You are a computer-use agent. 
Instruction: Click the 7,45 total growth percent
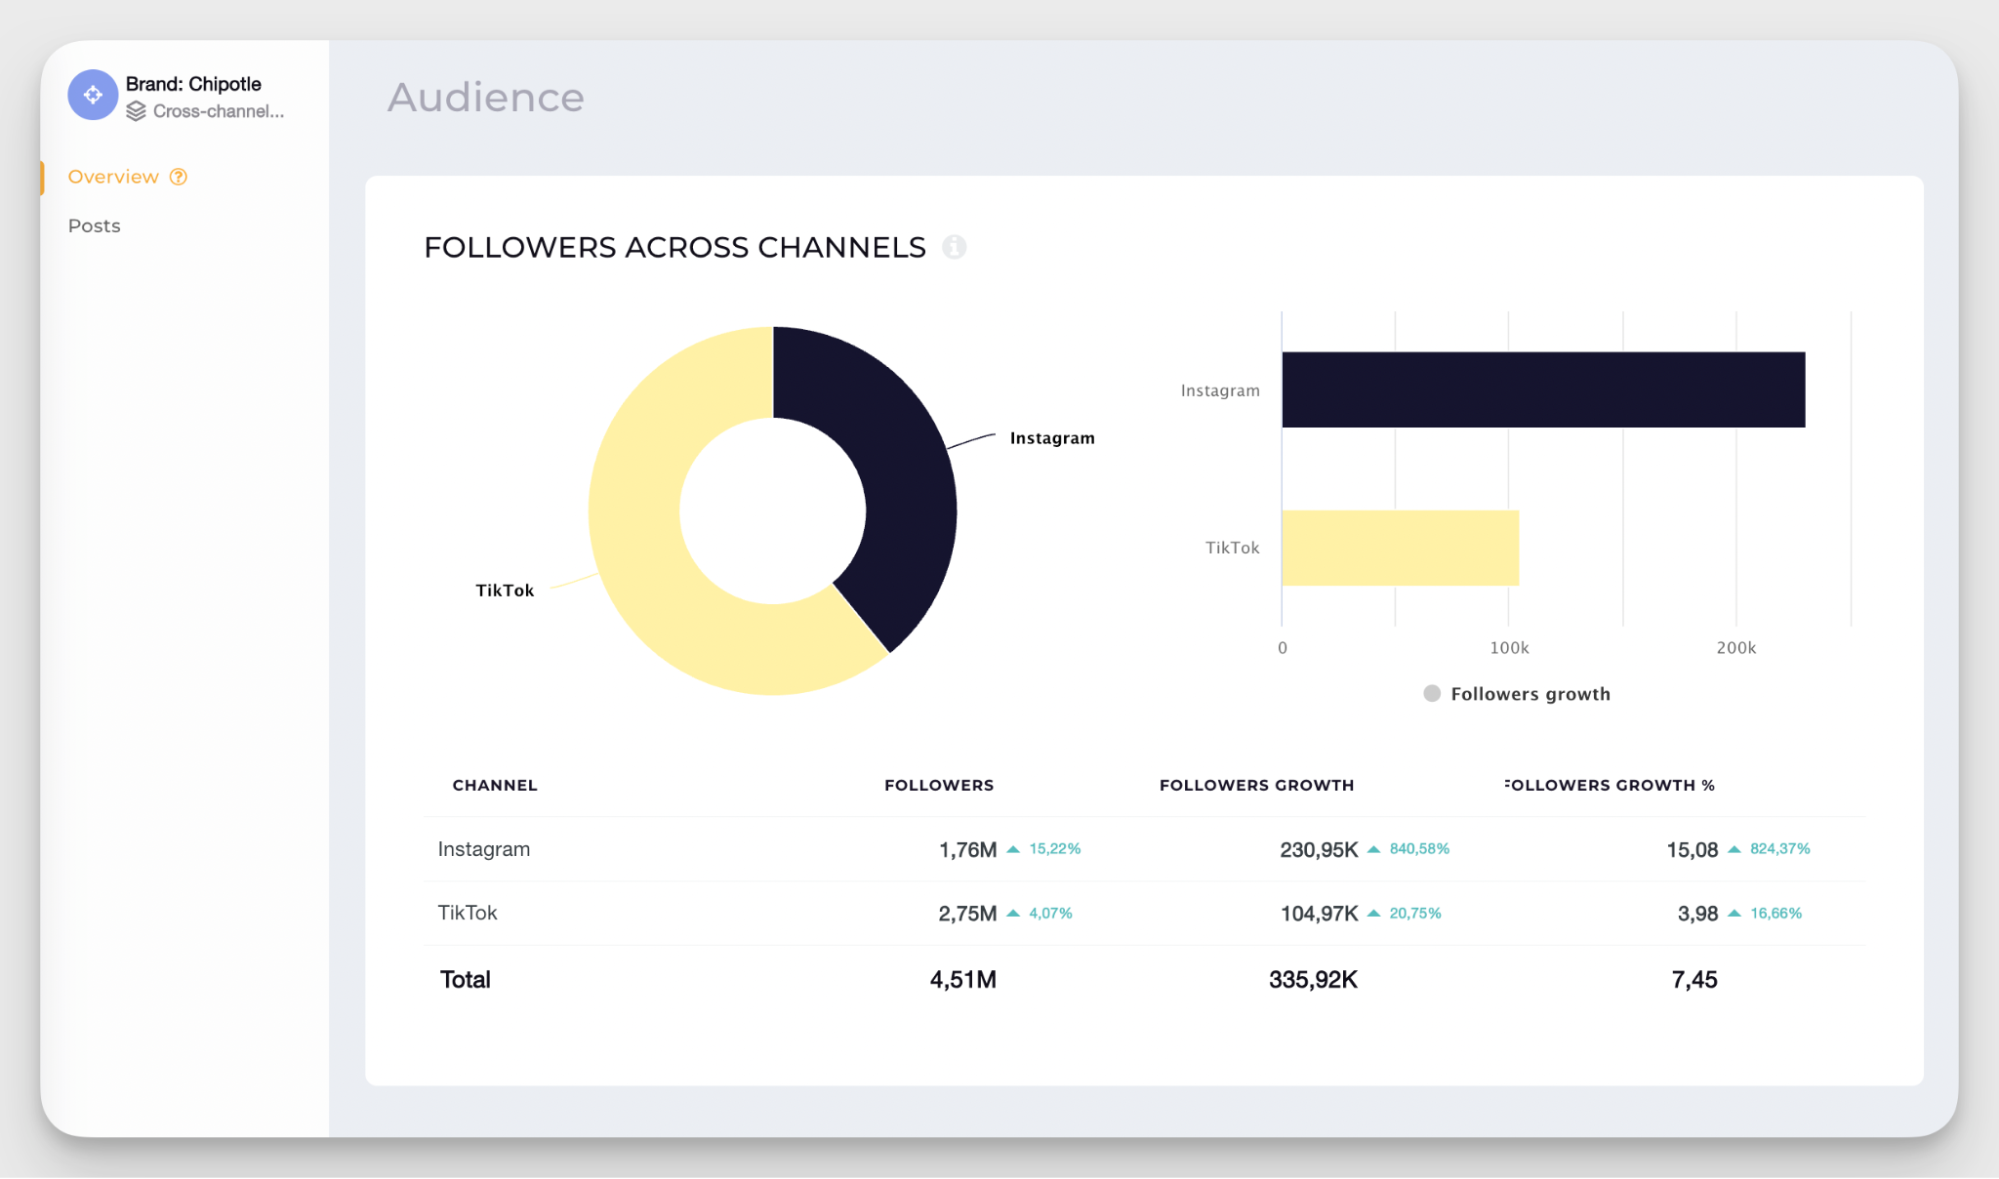[1694, 980]
